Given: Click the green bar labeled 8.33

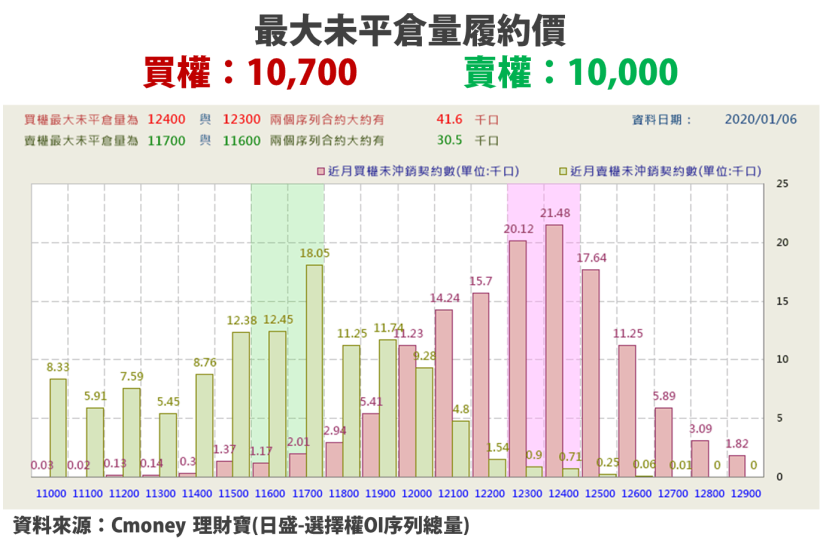Looking at the screenshot, I should 58,428.
